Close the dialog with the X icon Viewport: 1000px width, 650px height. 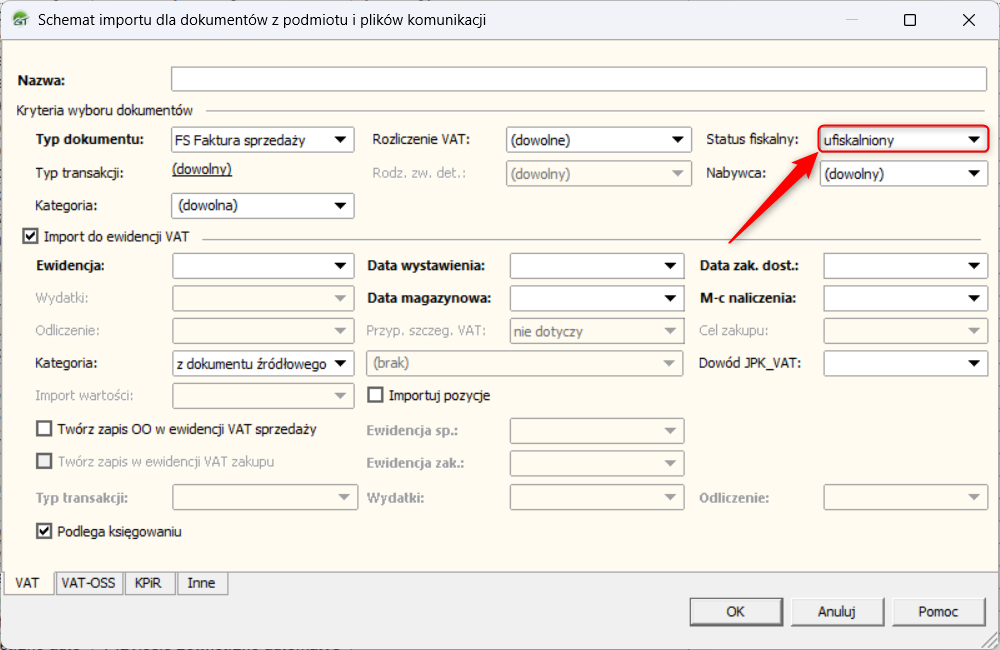click(968, 20)
